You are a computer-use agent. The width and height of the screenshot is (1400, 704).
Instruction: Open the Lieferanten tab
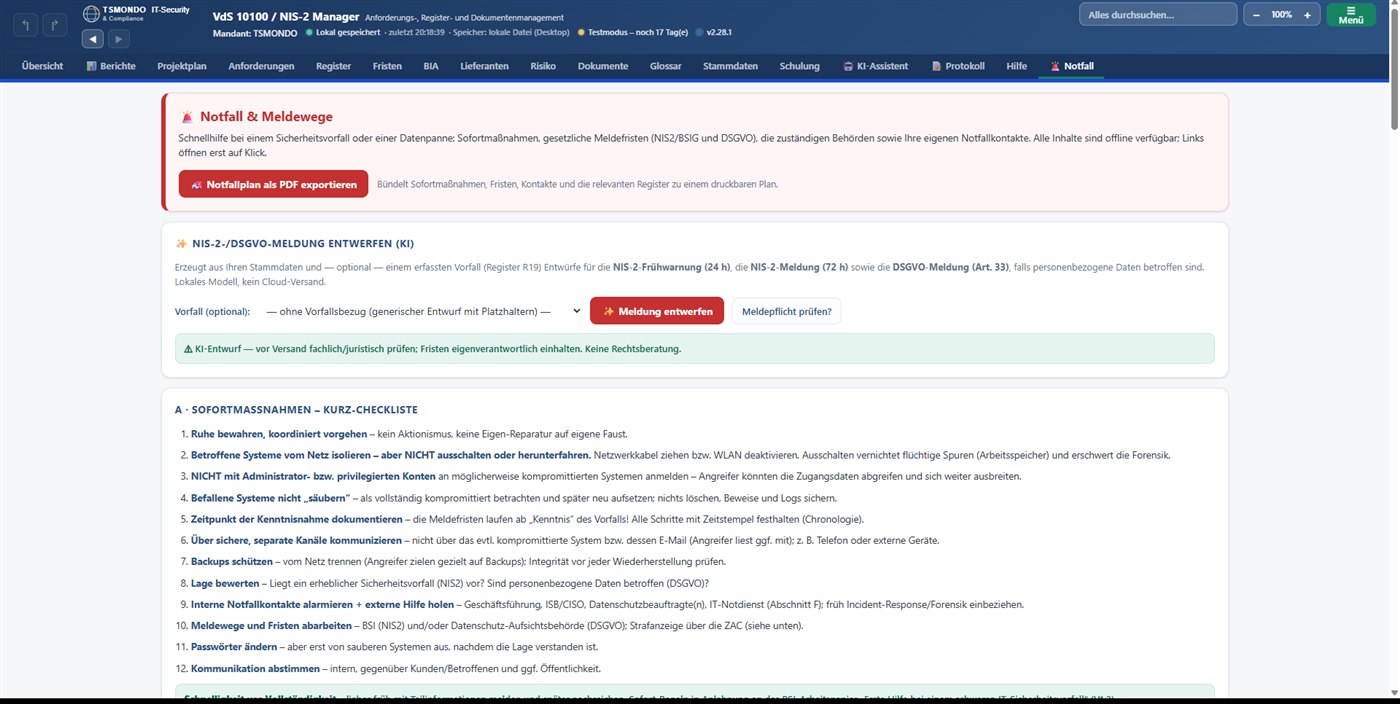484,66
